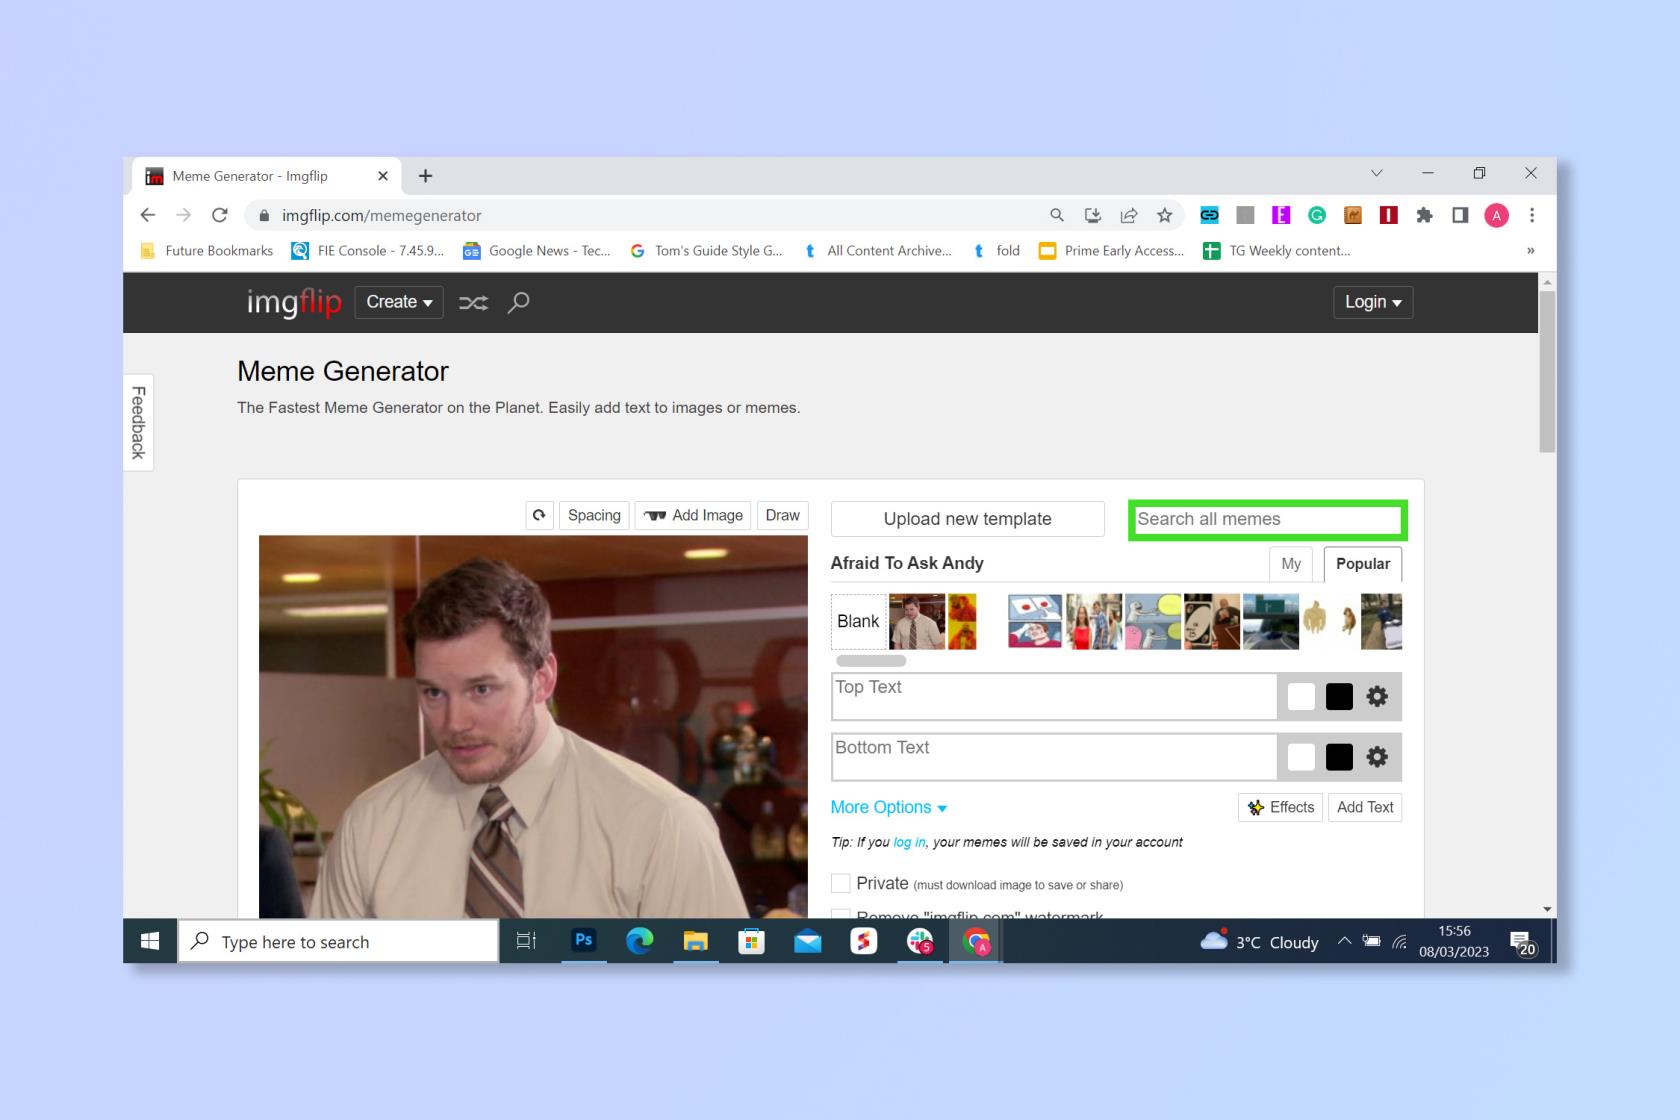Screen dimensions: 1680x1120
Task: Open the Login dropdown
Action: [x=1373, y=302]
